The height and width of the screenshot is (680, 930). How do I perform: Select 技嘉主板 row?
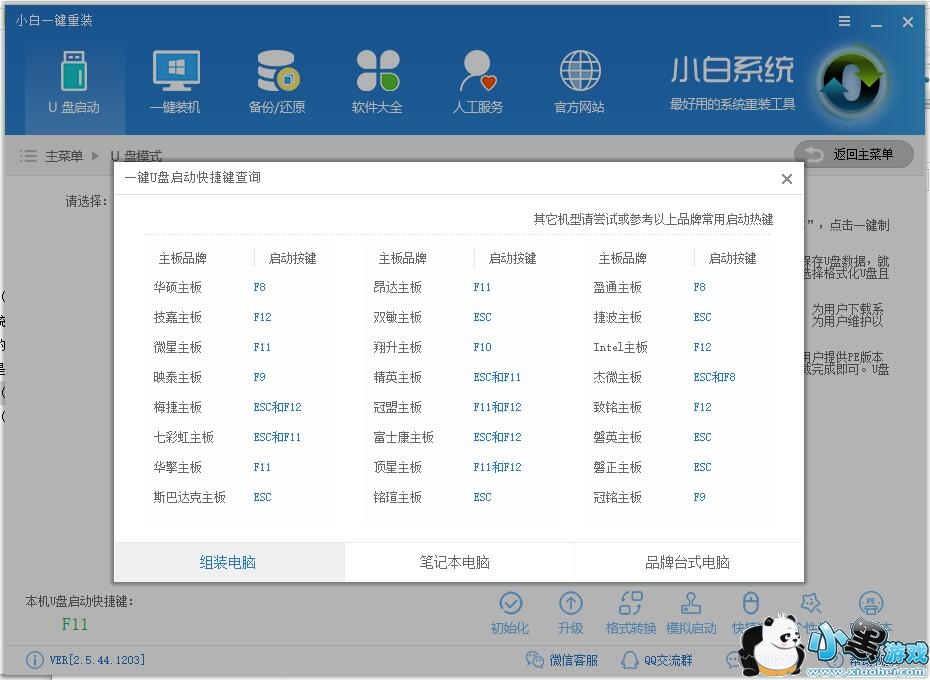237,317
